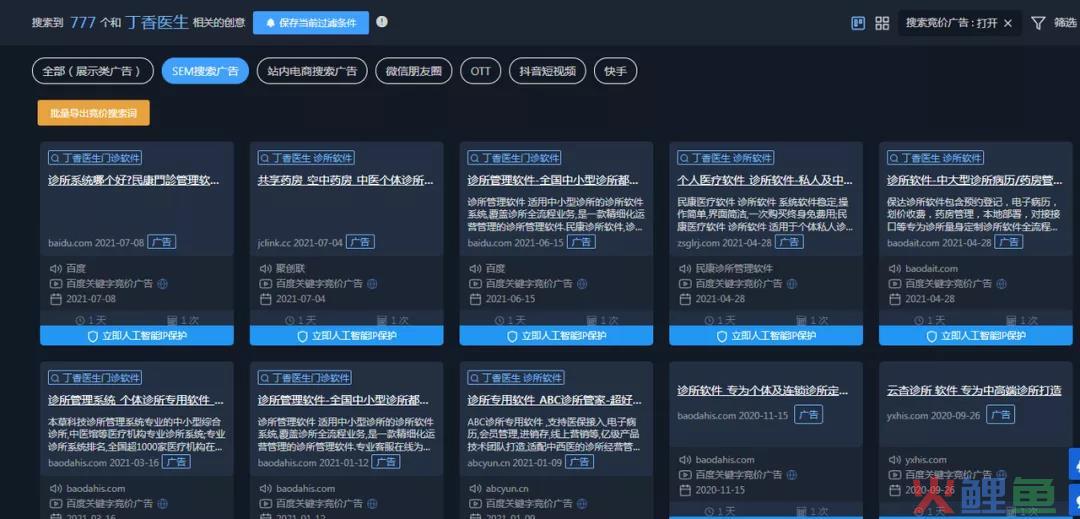Click the speaker icon beside abcyun.cn

coord(475,488)
